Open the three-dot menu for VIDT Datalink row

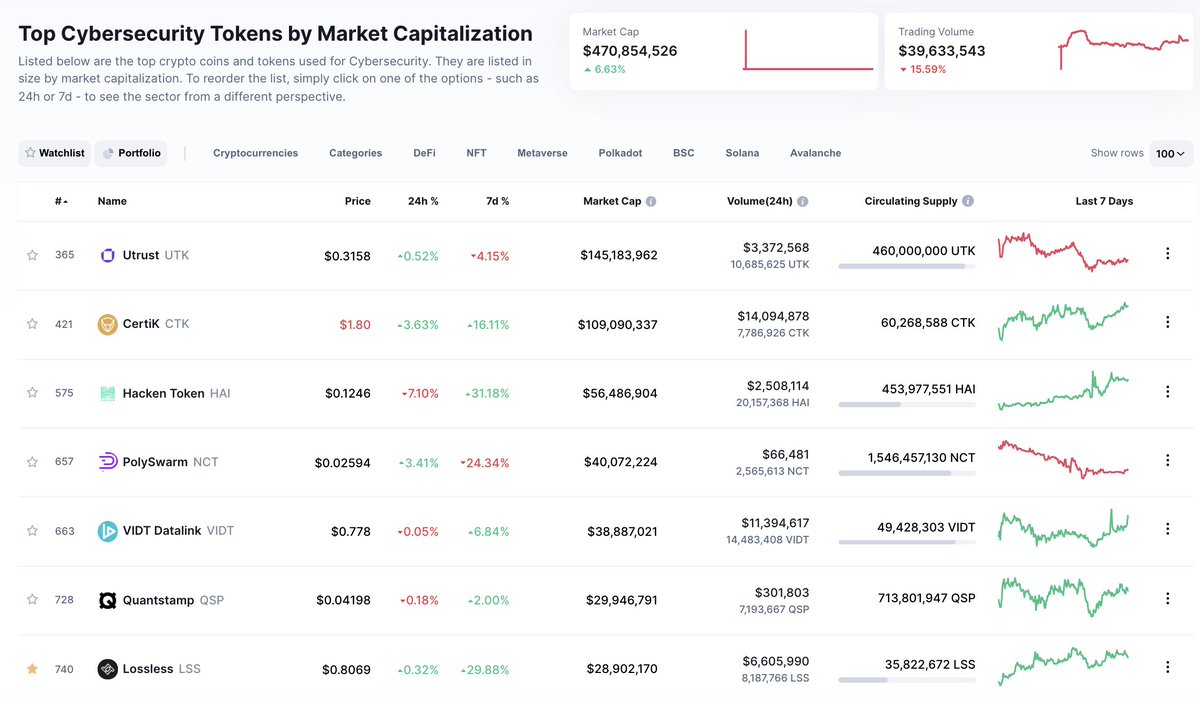[1167, 529]
